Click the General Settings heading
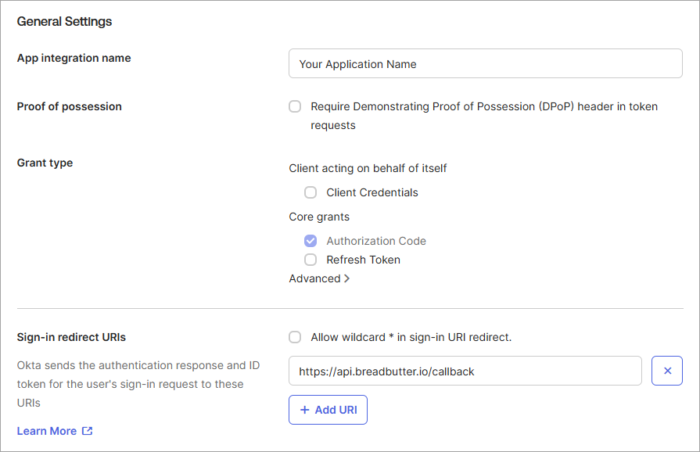Screen dimensions: 700x452 tap(65, 21)
